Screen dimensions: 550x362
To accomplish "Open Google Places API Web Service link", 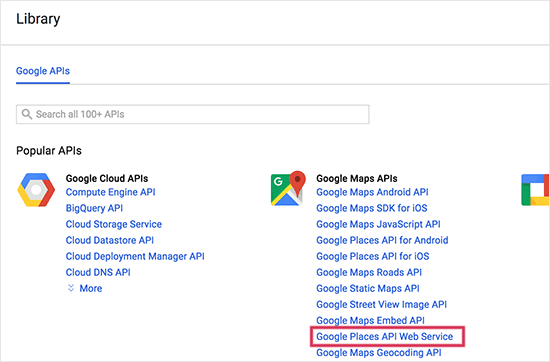I will (385, 337).
